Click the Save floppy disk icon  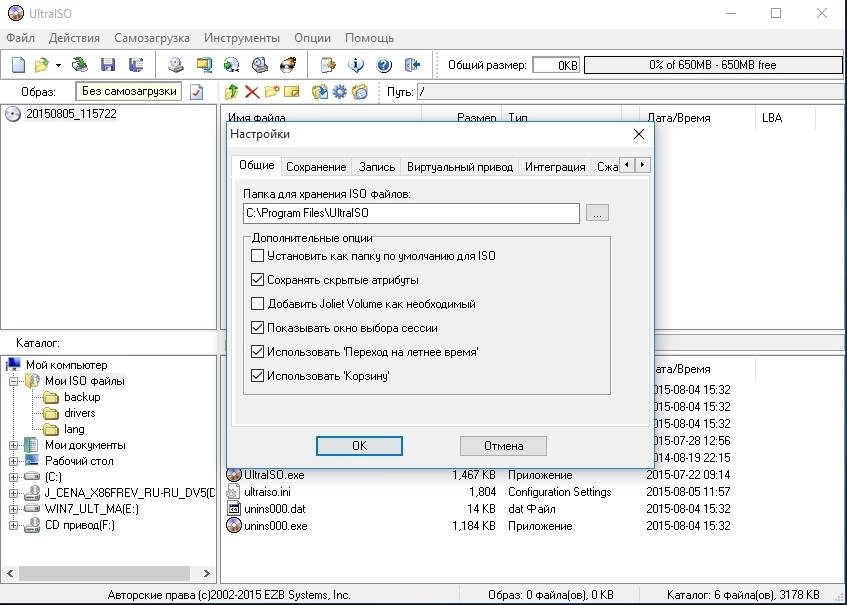click(x=108, y=65)
